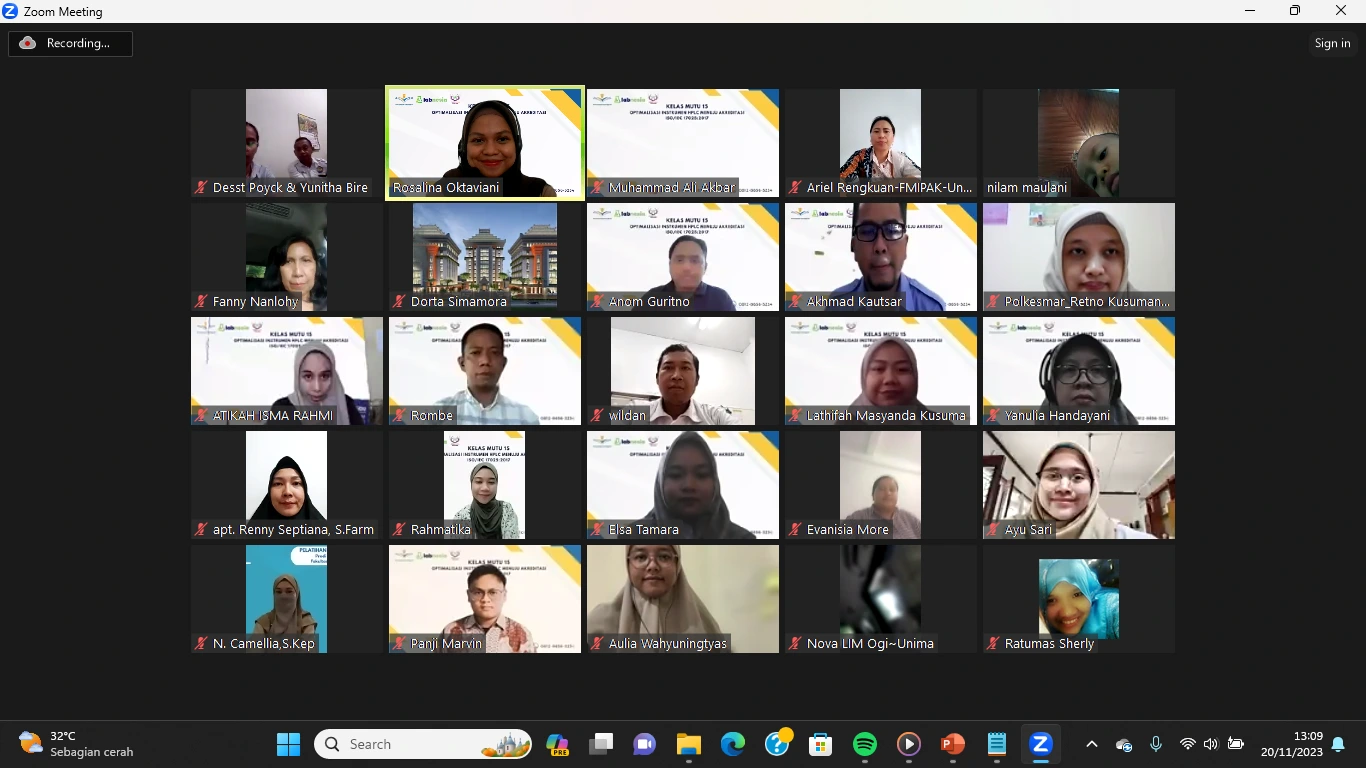Click the mute indicator beside Elsa Tamara
Screen dimensions: 1366x768
597,529
